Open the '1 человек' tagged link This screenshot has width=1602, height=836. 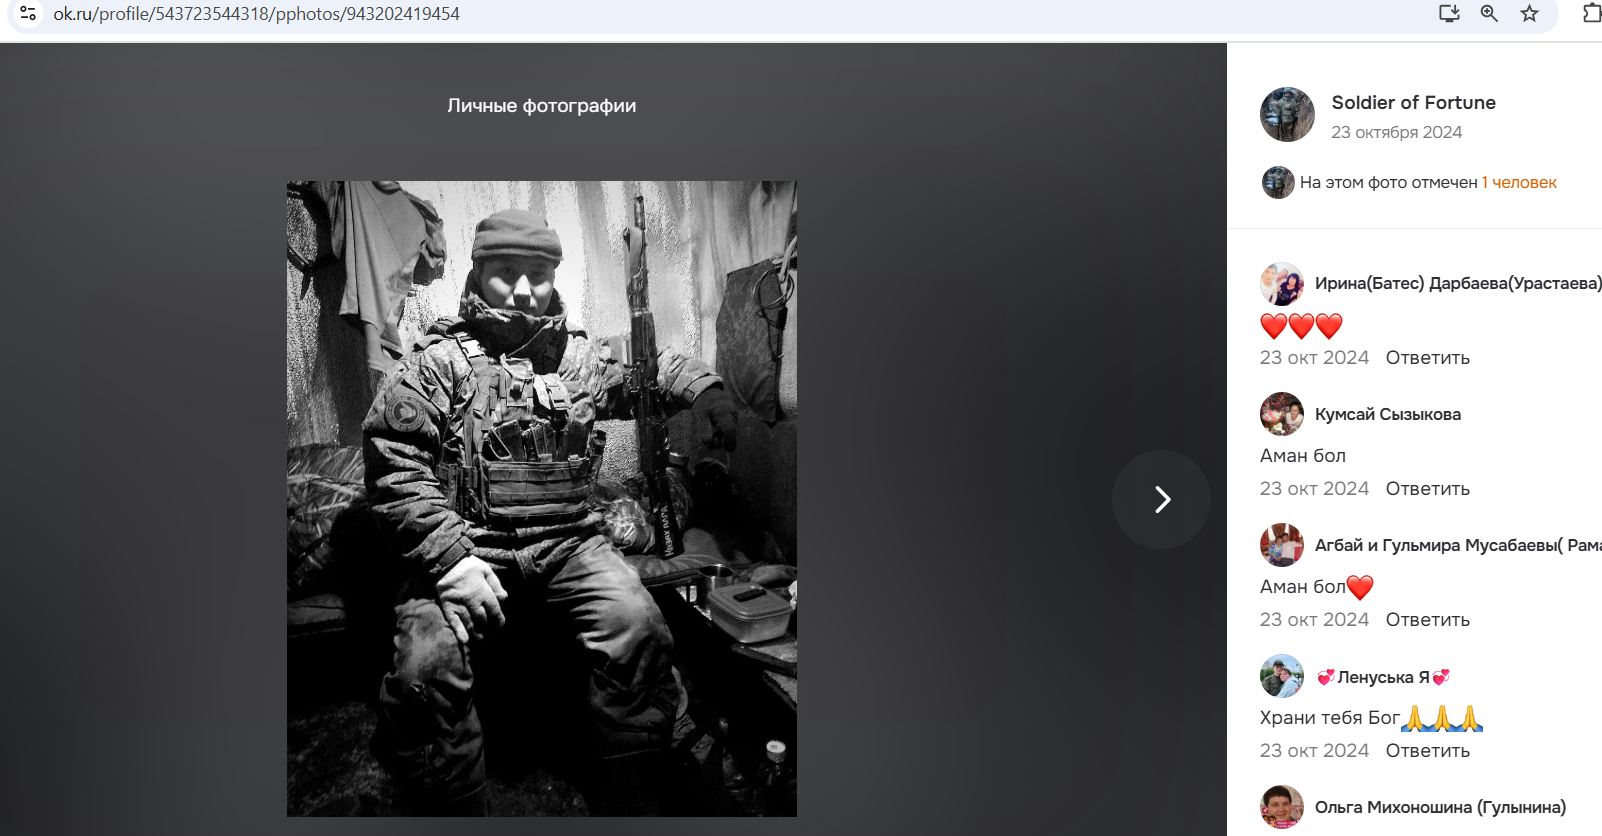point(1519,182)
